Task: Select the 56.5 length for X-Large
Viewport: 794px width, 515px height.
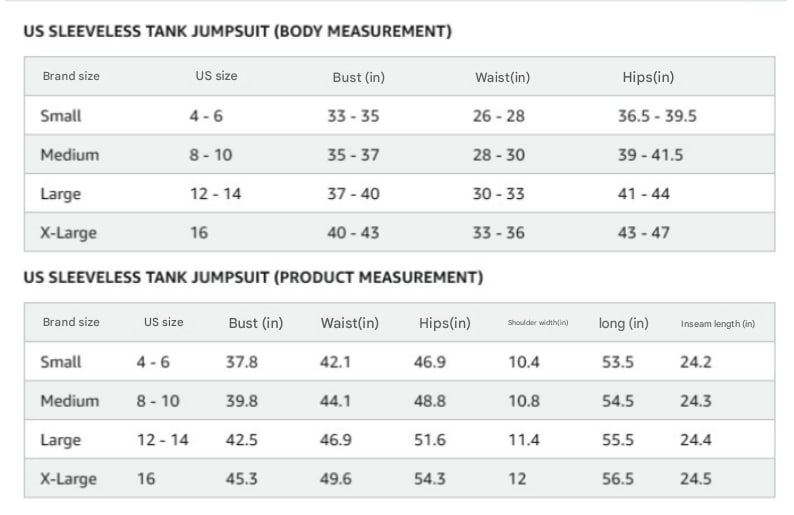Action: pyautogui.click(x=618, y=479)
